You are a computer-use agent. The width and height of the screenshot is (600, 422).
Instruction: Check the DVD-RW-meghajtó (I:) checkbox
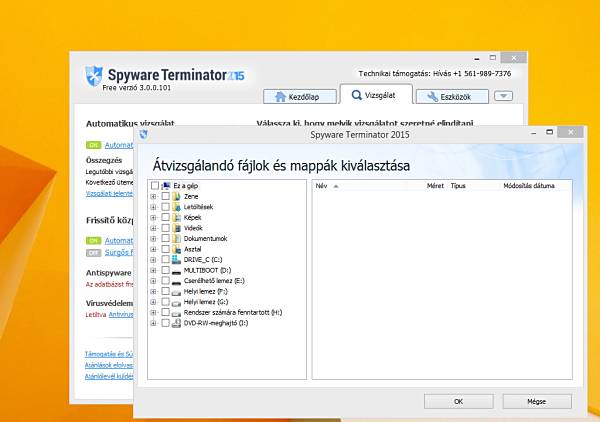tap(165, 323)
